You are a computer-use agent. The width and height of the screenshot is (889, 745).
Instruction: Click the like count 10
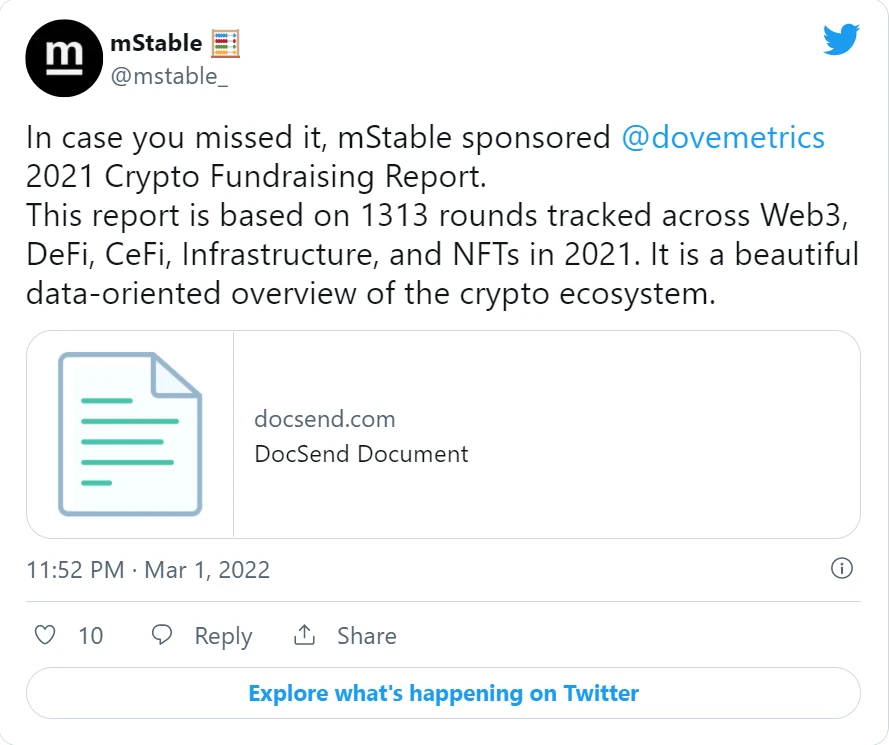(91, 636)
